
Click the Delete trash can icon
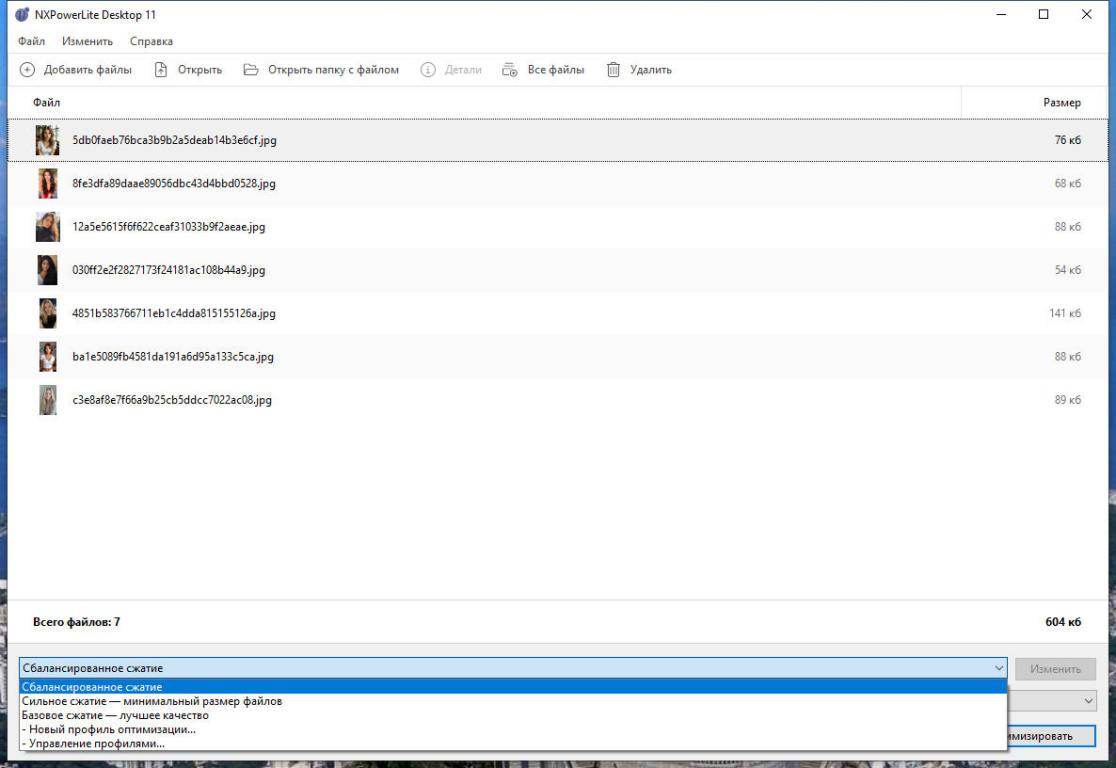coord(614,70)
